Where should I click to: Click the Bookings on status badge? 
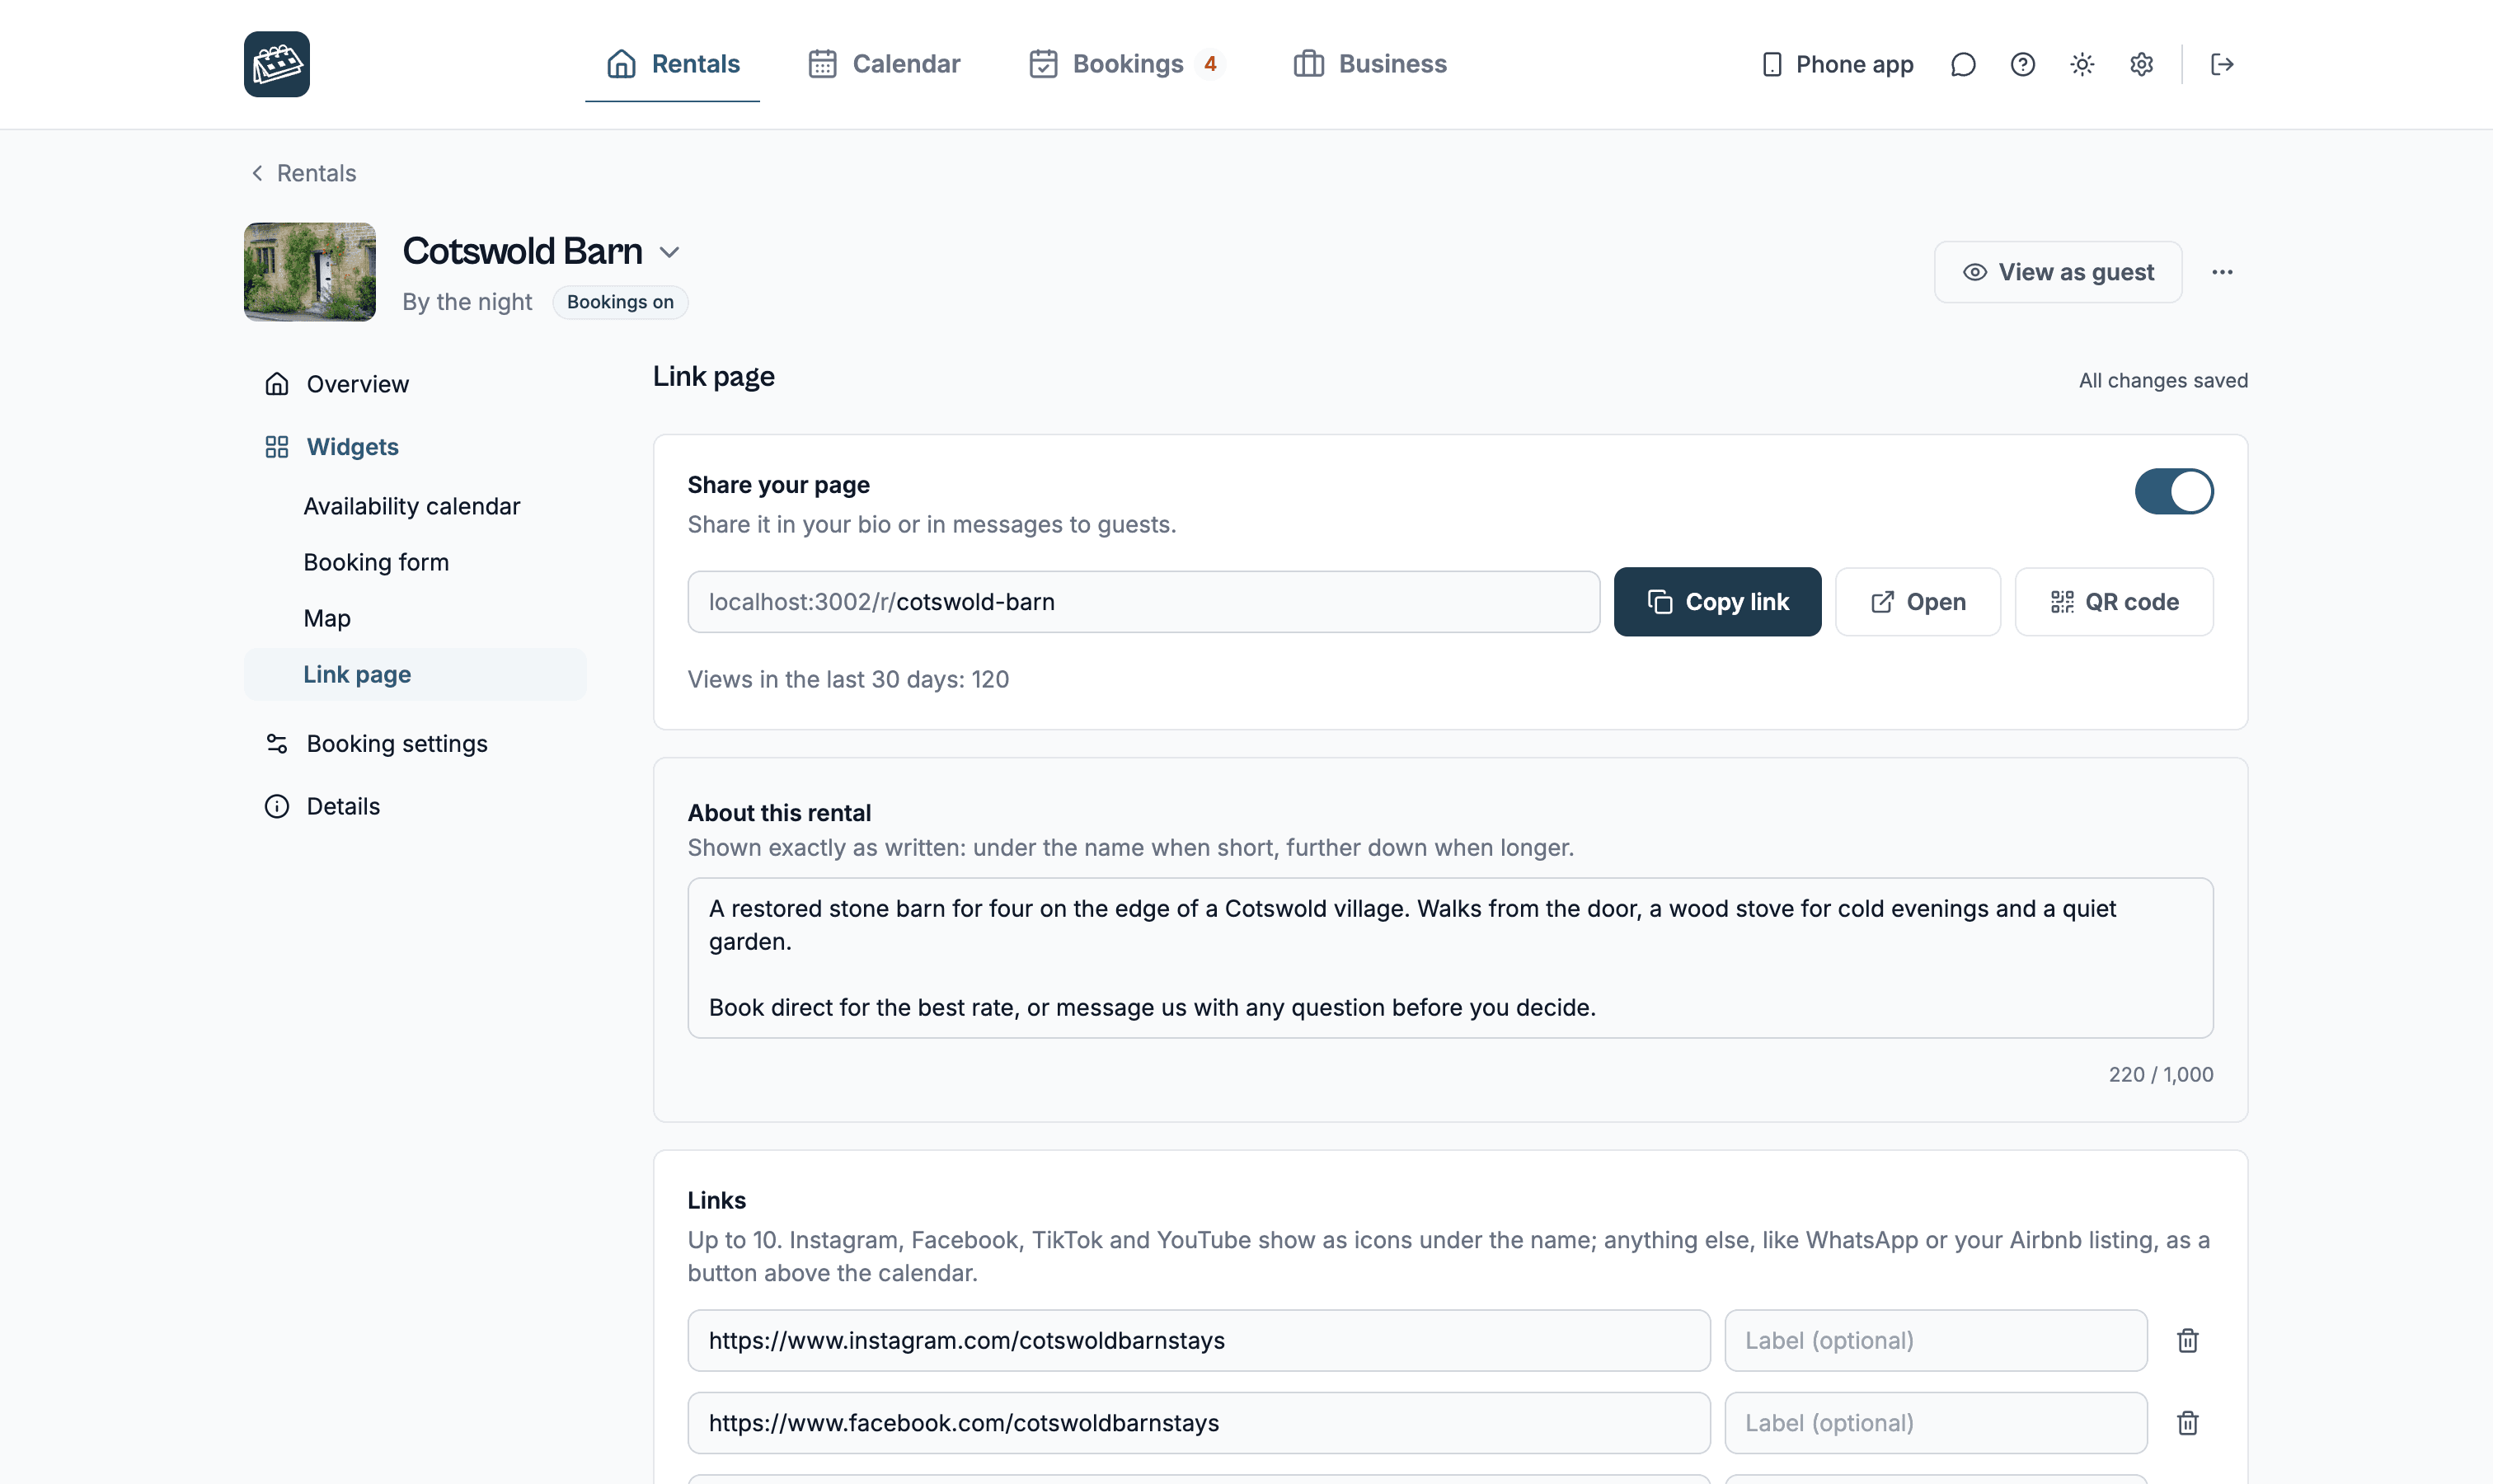(x=620, y=302)
